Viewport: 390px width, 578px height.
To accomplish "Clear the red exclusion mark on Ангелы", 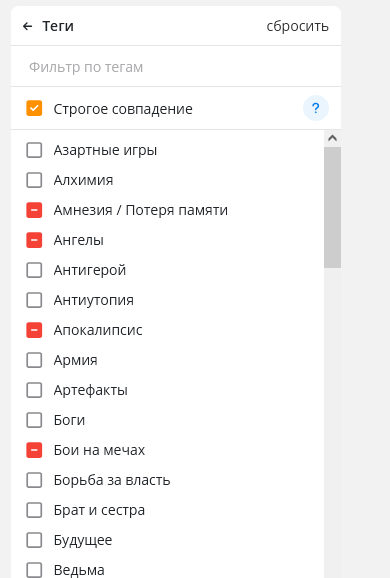I will tap(34, 240).
